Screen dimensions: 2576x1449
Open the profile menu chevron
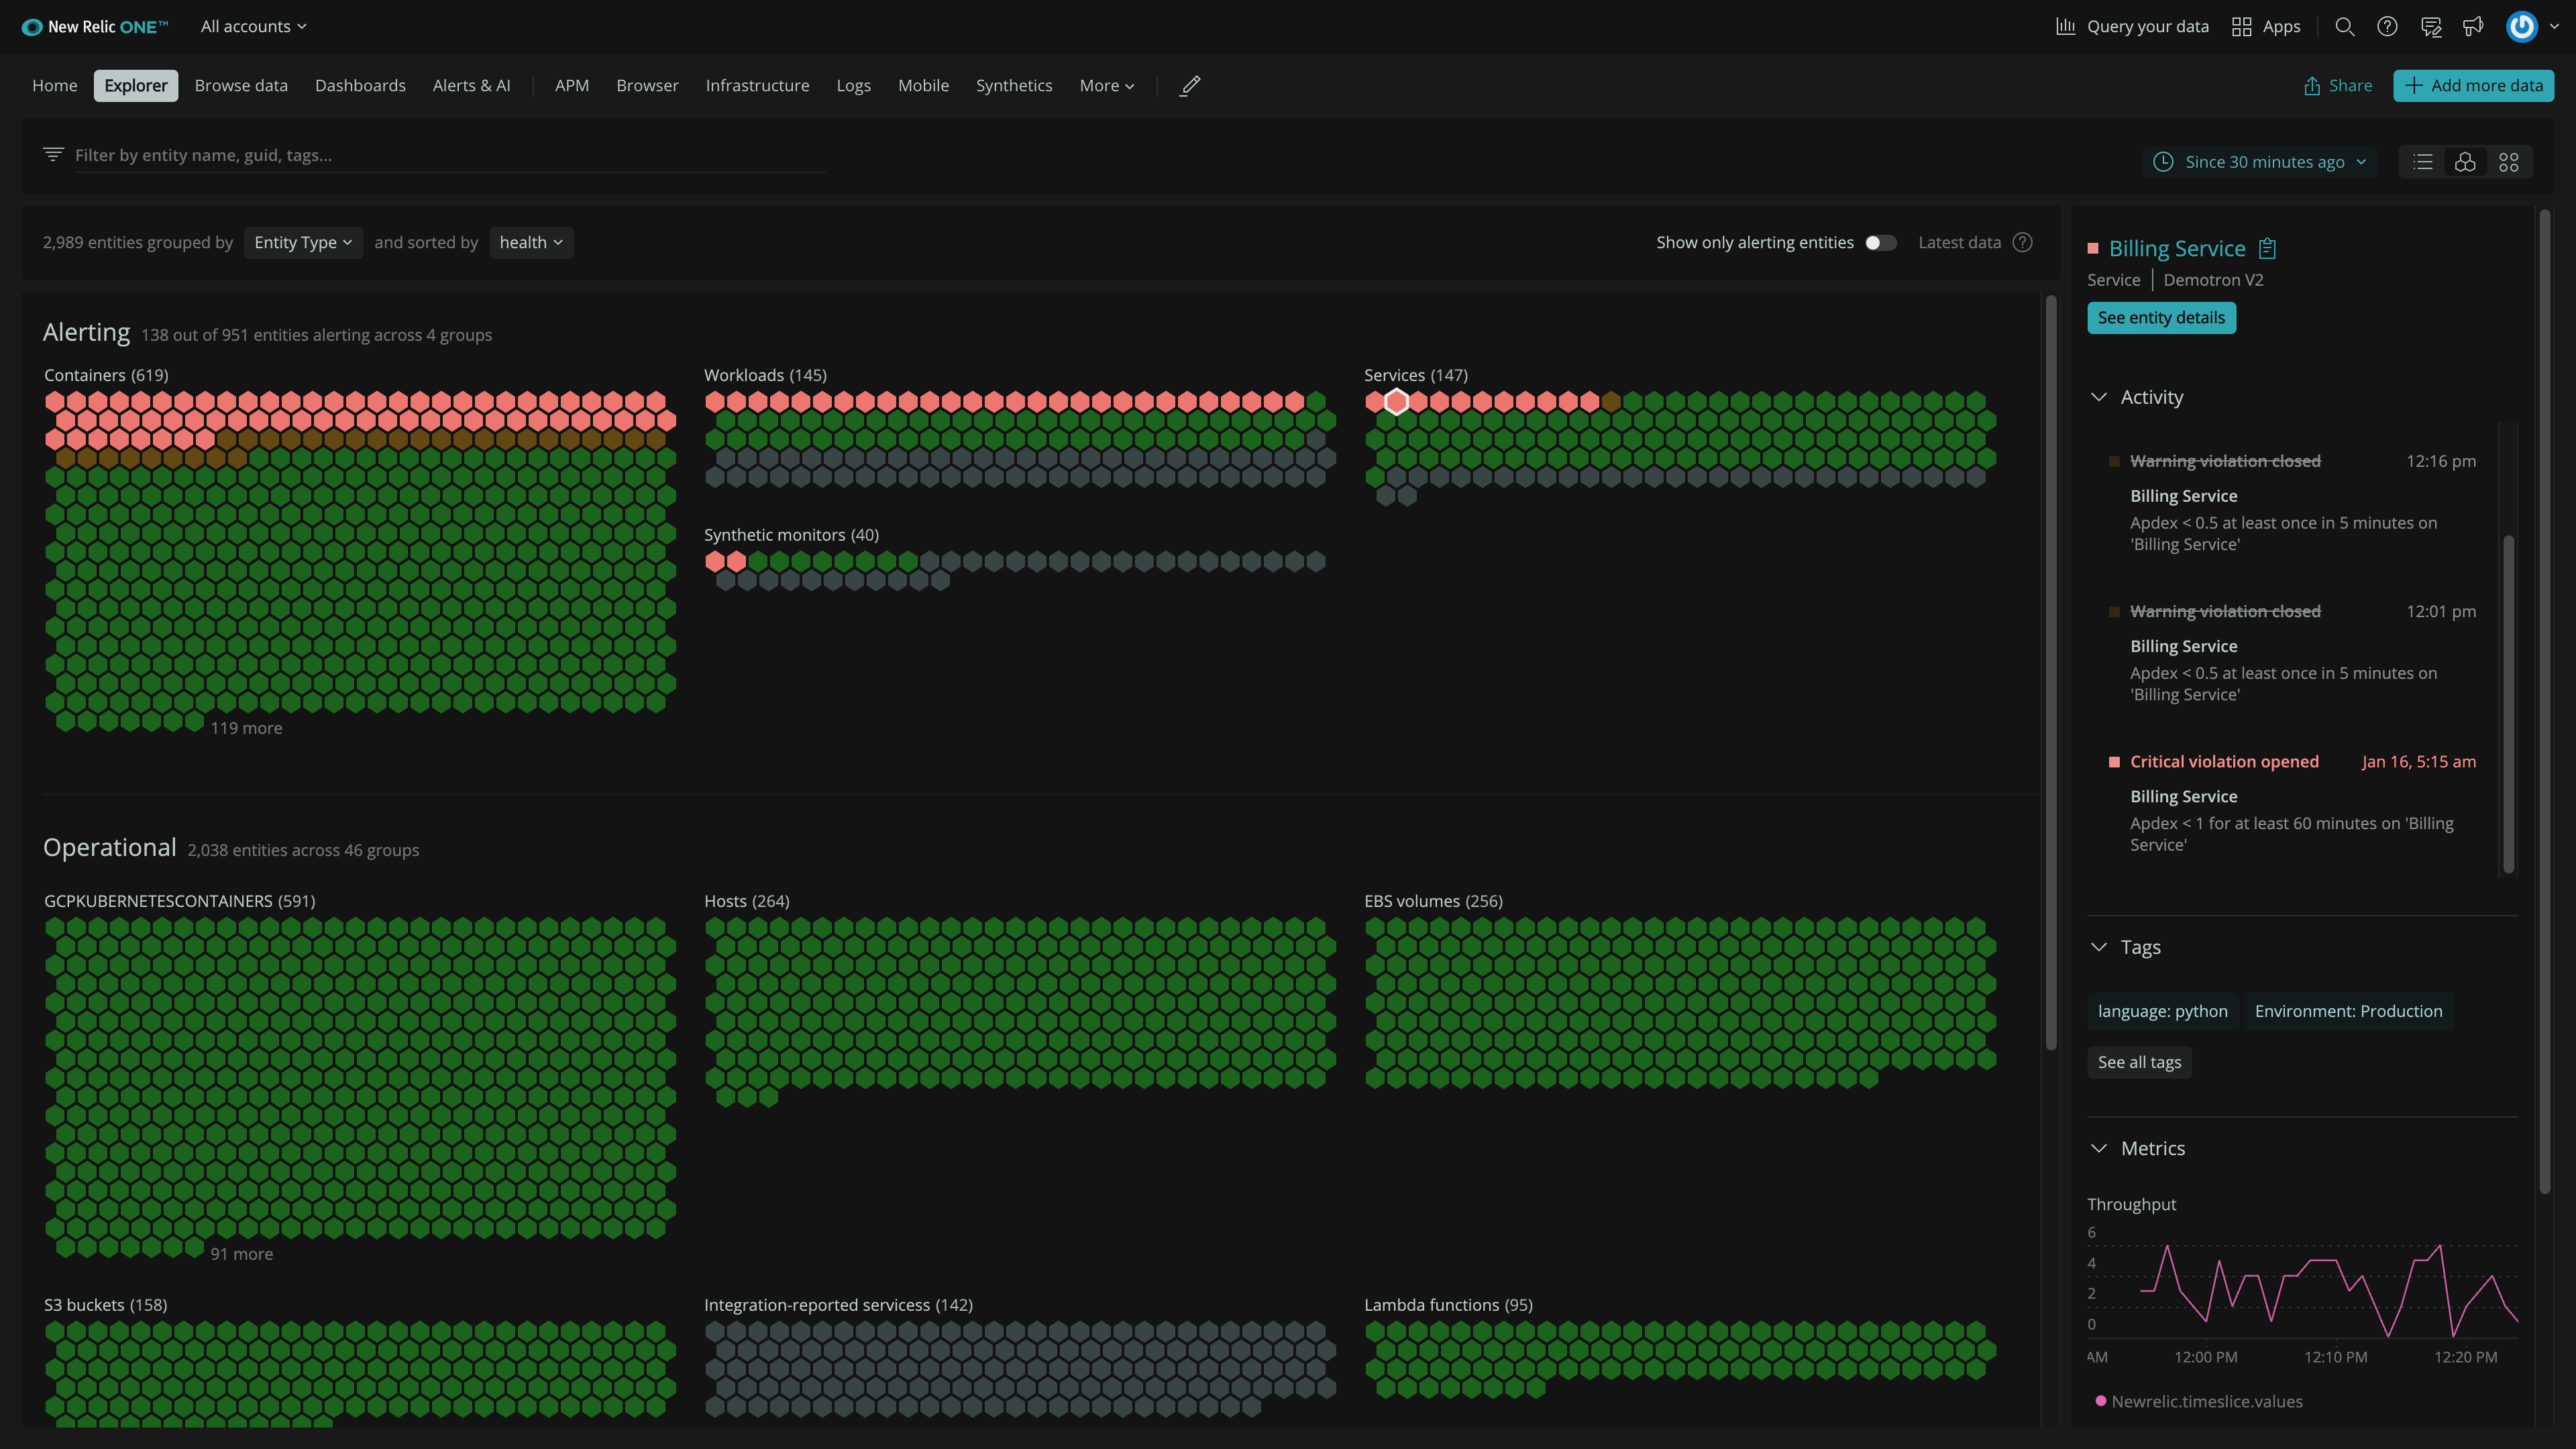[x=2554, y=28]
